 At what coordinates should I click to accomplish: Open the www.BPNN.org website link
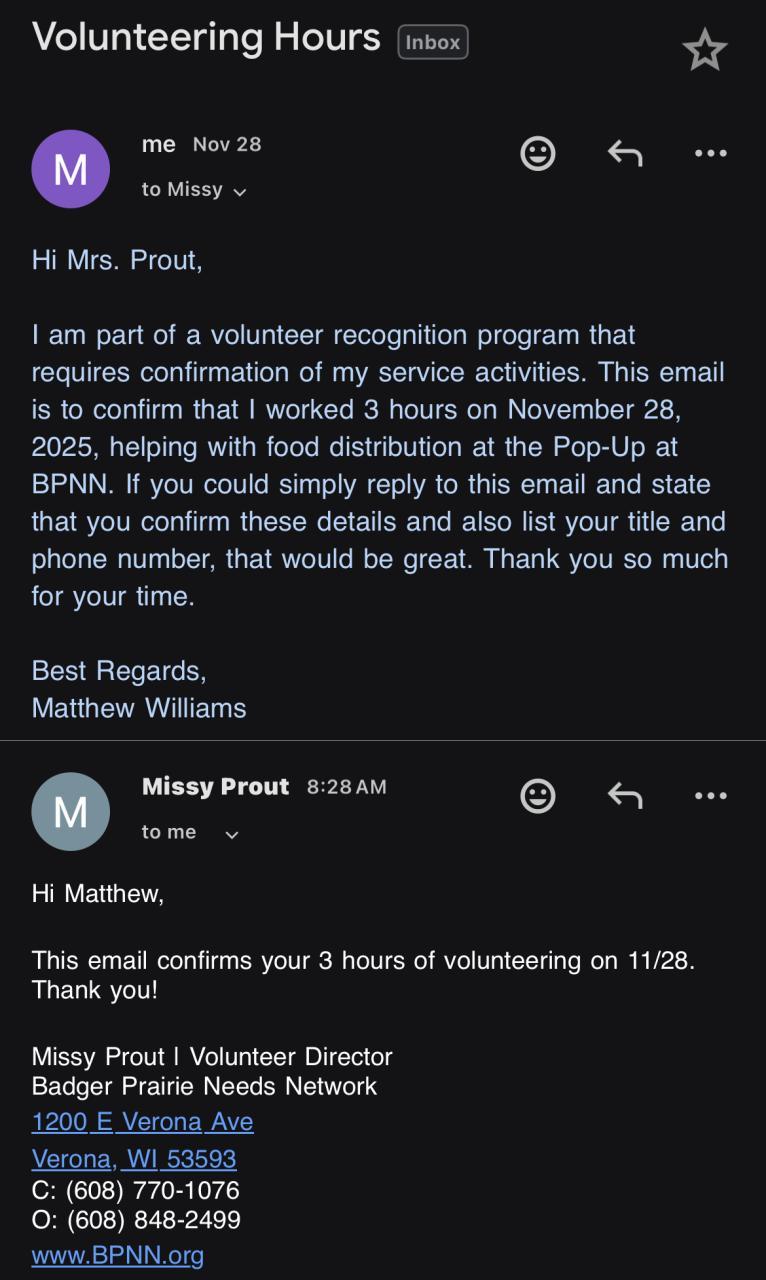click(x=118, y=1255)
